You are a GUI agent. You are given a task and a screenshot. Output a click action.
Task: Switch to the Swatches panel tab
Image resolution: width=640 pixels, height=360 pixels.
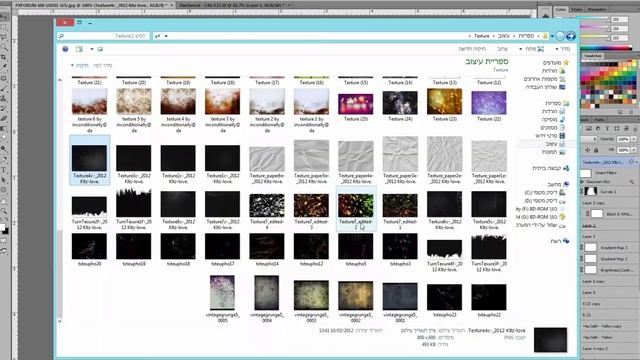[593, 56]
